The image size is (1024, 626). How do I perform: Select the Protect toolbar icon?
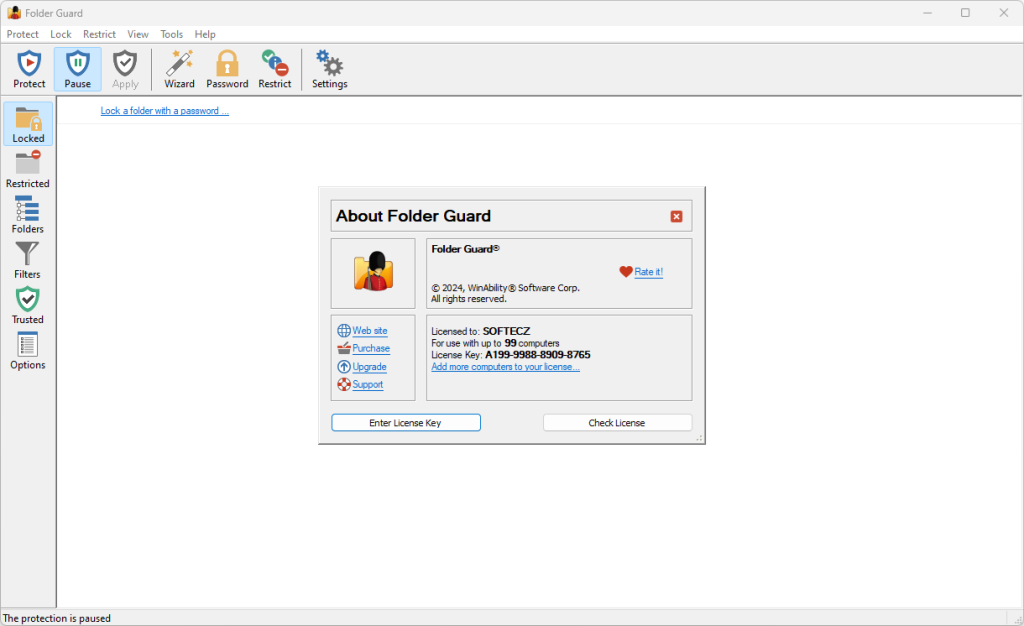[x=29, y=68]
